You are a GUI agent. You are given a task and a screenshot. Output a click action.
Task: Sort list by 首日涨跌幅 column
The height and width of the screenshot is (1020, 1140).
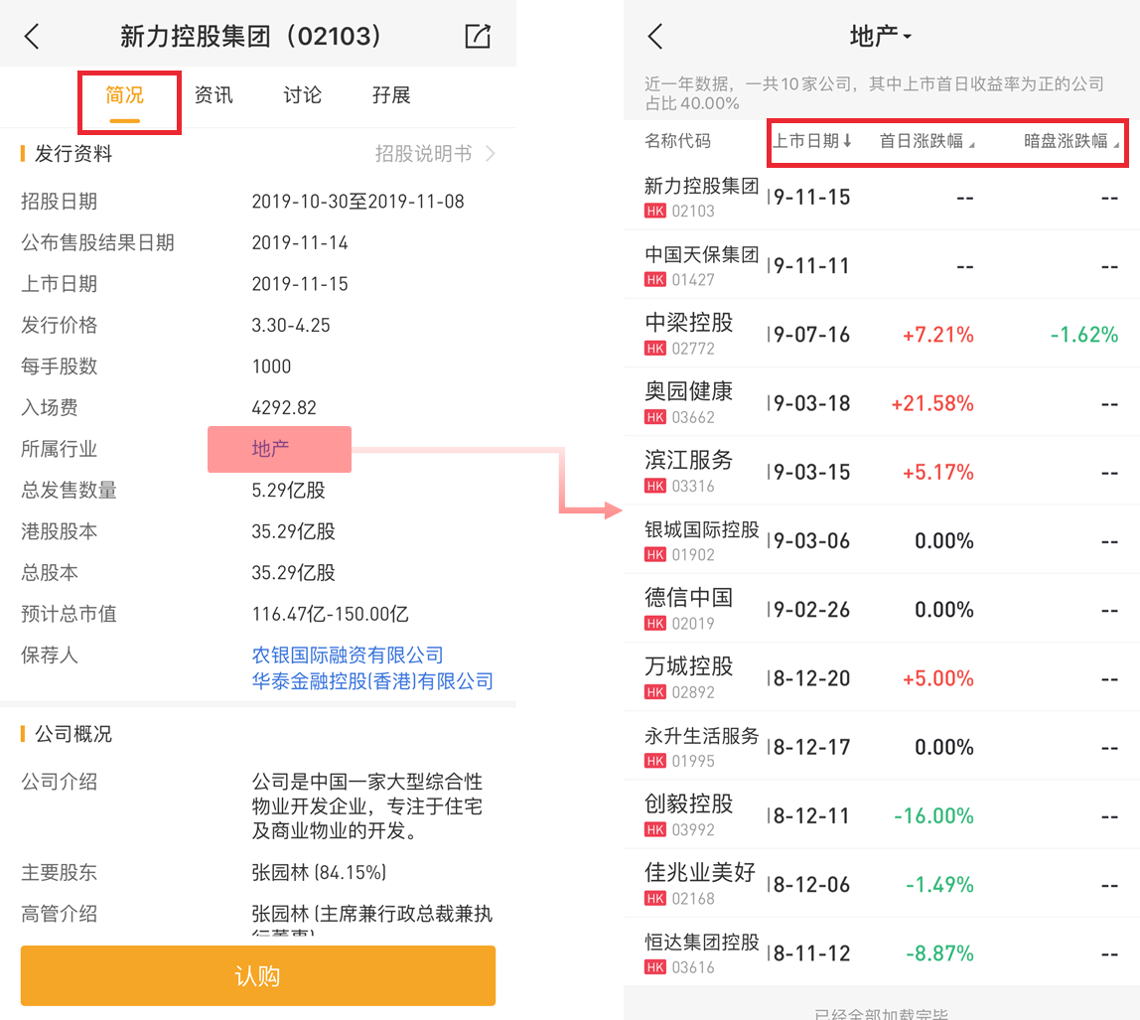[927, 141]
